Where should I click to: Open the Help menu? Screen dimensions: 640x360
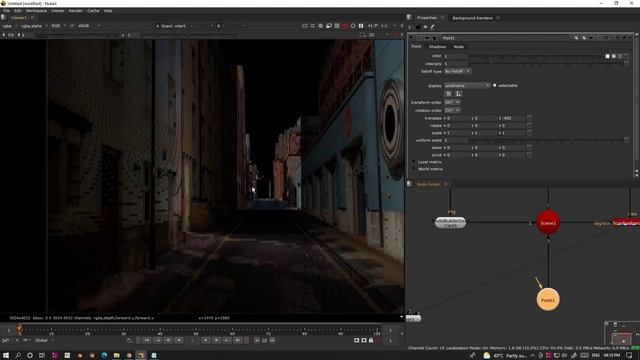pos(108,11)
